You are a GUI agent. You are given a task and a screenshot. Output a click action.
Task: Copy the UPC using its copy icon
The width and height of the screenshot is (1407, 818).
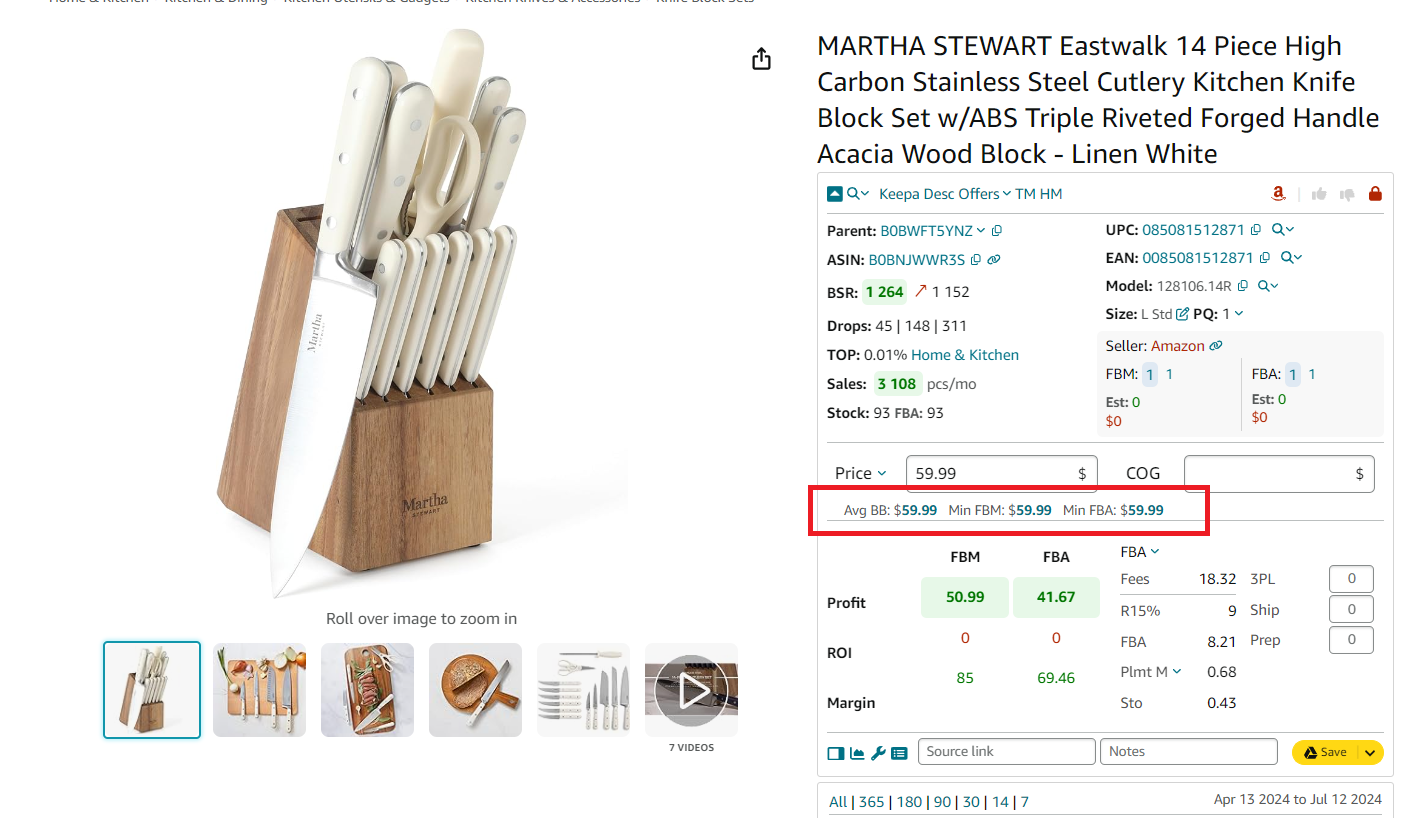(1256, 229)
